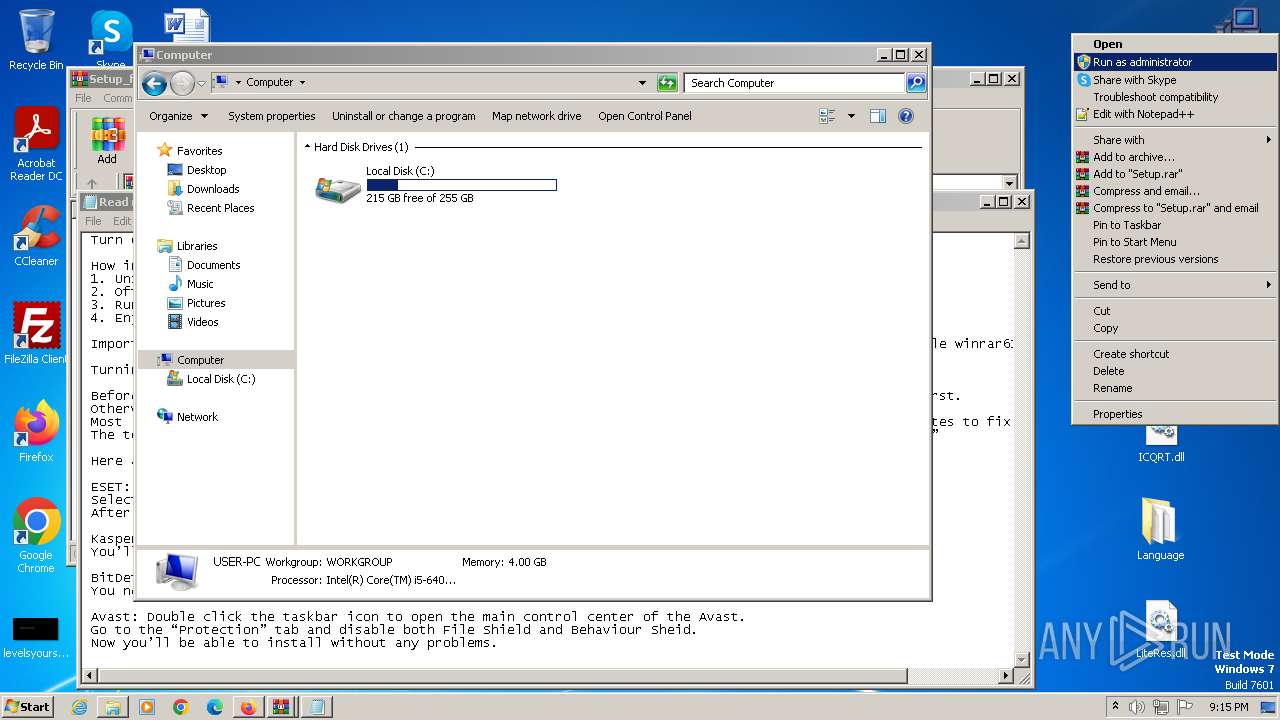This screenshot has width=1280, height=720.
Task: Launch CCleaner desktop shortcut
Action: (37, 236)
